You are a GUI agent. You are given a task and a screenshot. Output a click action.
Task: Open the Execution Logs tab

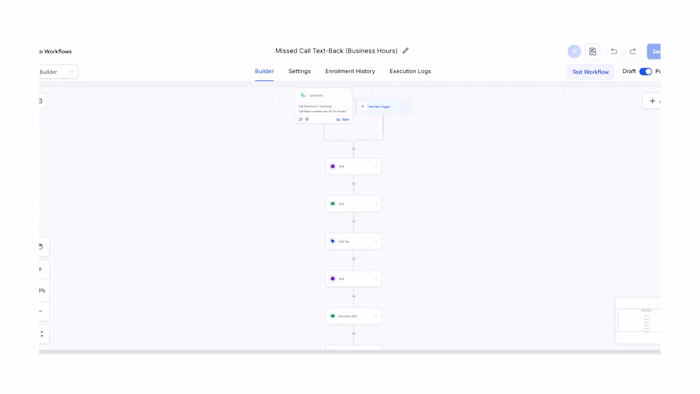click(x=410, y=71)
